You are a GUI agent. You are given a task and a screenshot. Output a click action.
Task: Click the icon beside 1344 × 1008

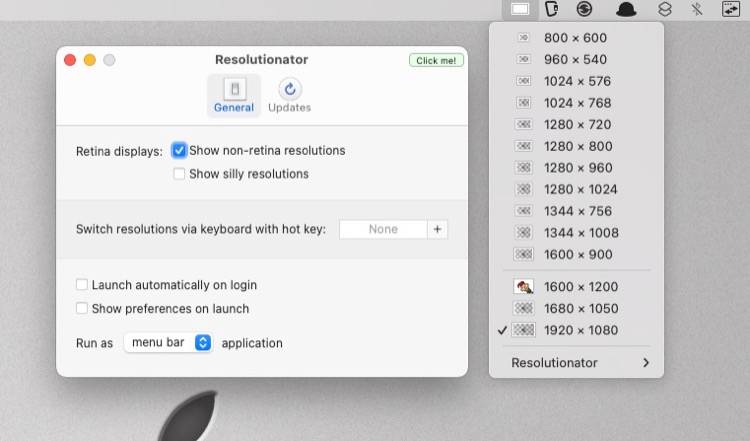[x=523, y=233]
